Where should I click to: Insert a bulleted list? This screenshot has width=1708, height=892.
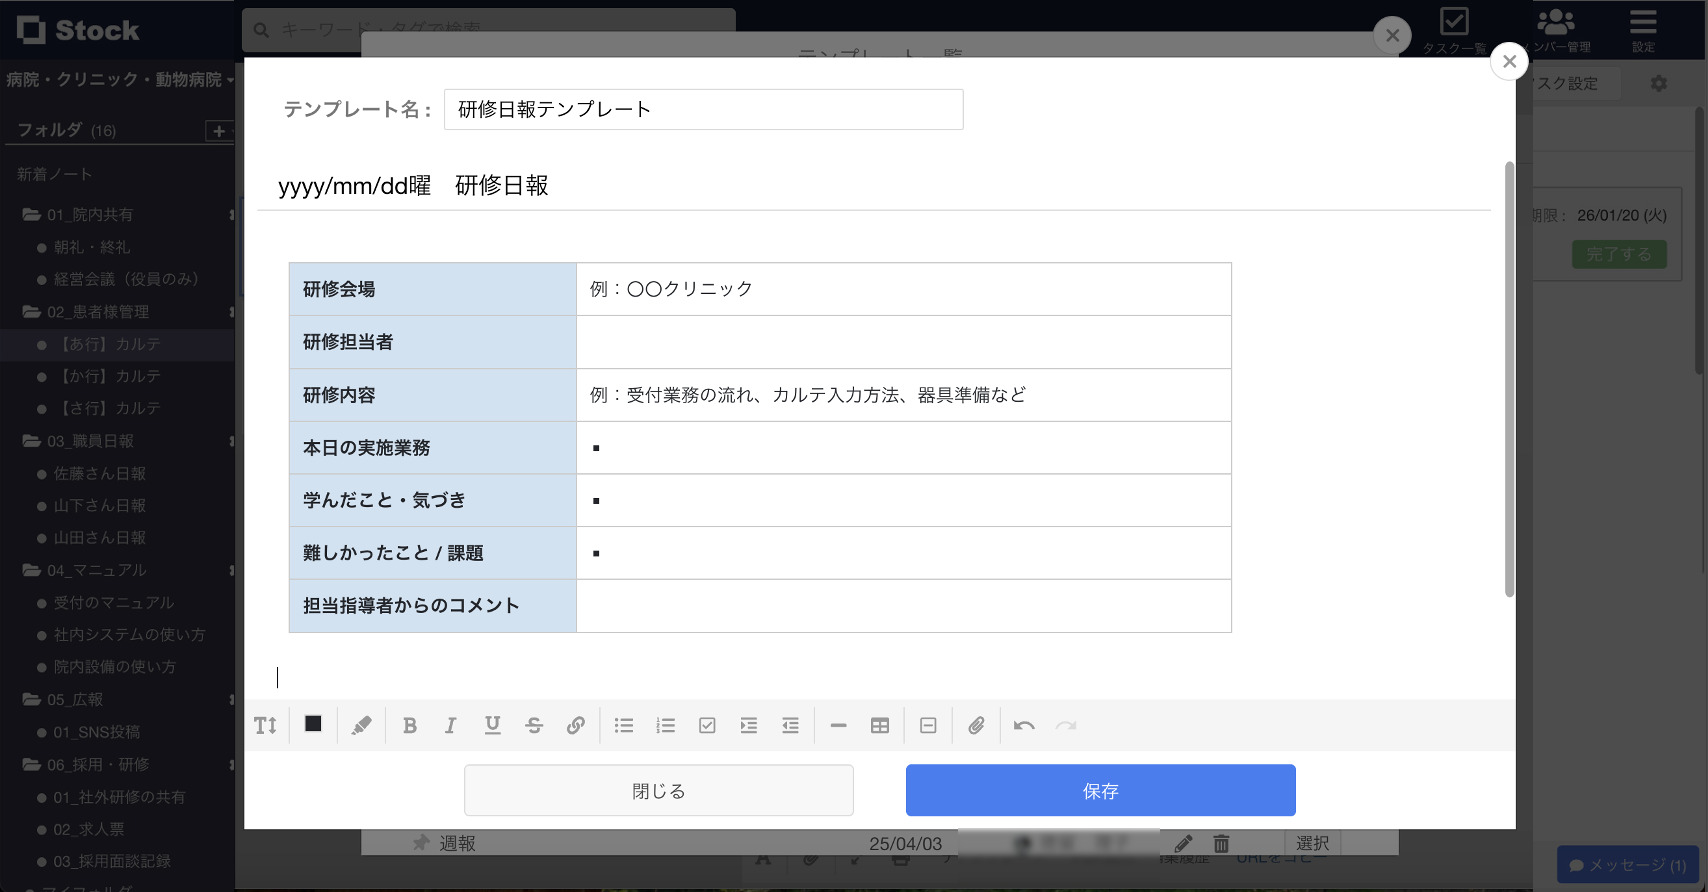(x=624, y=726)
